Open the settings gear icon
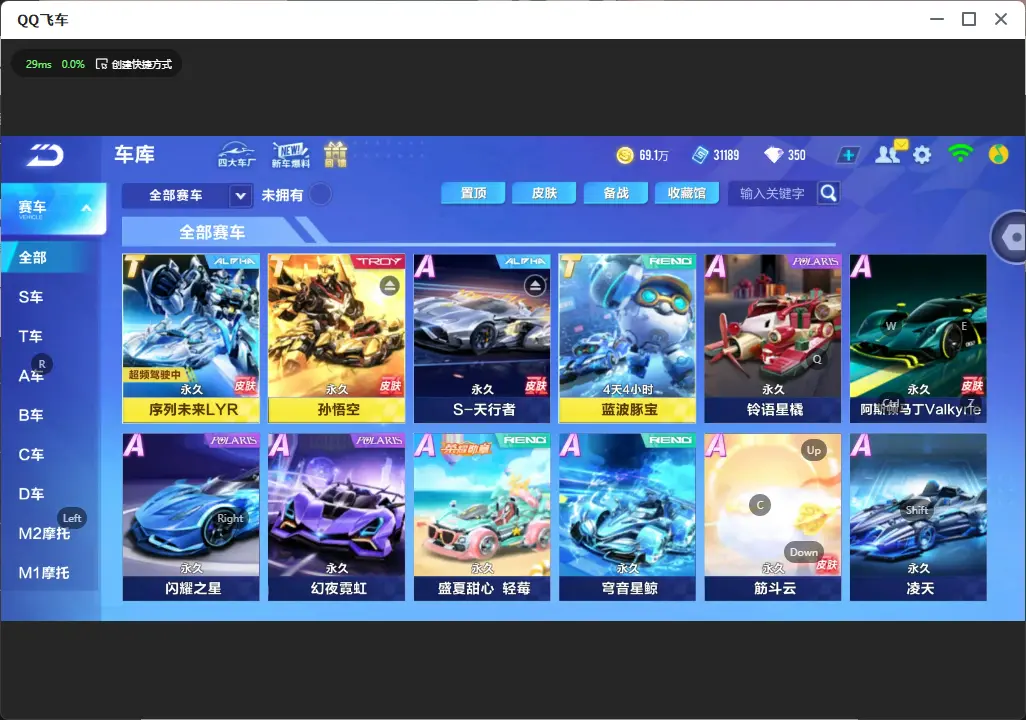This screenshot has height=720, width=1026. pyautogui.click(x=922, y=155)
